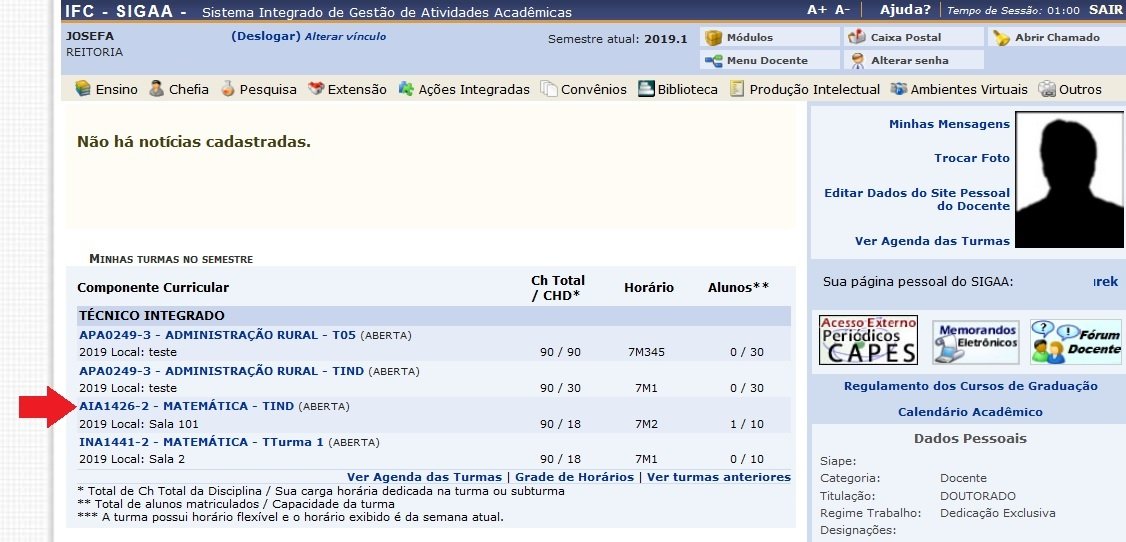The image size is (1126, 542).
Task: Open the Outros menu
Action: [1080, 90]
